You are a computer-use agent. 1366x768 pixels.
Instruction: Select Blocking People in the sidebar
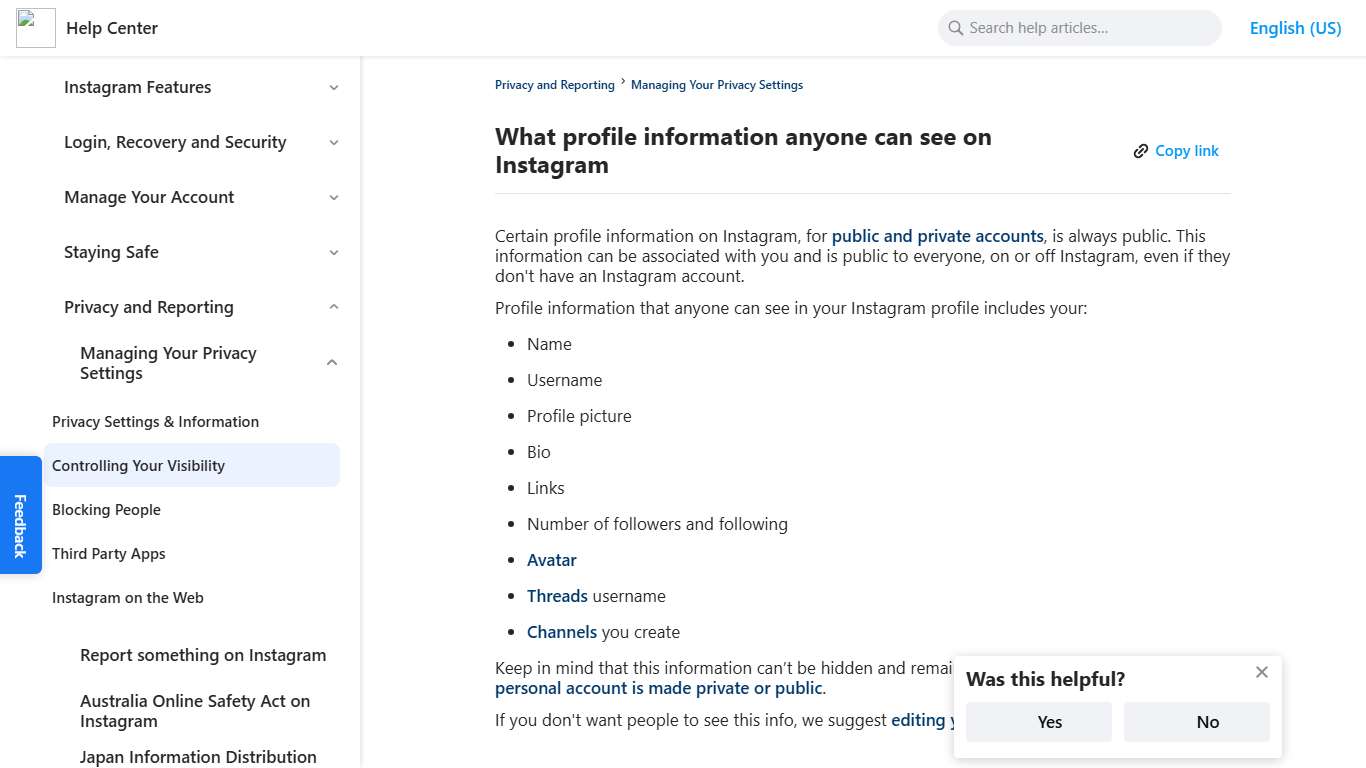click(x=106, y=510)
